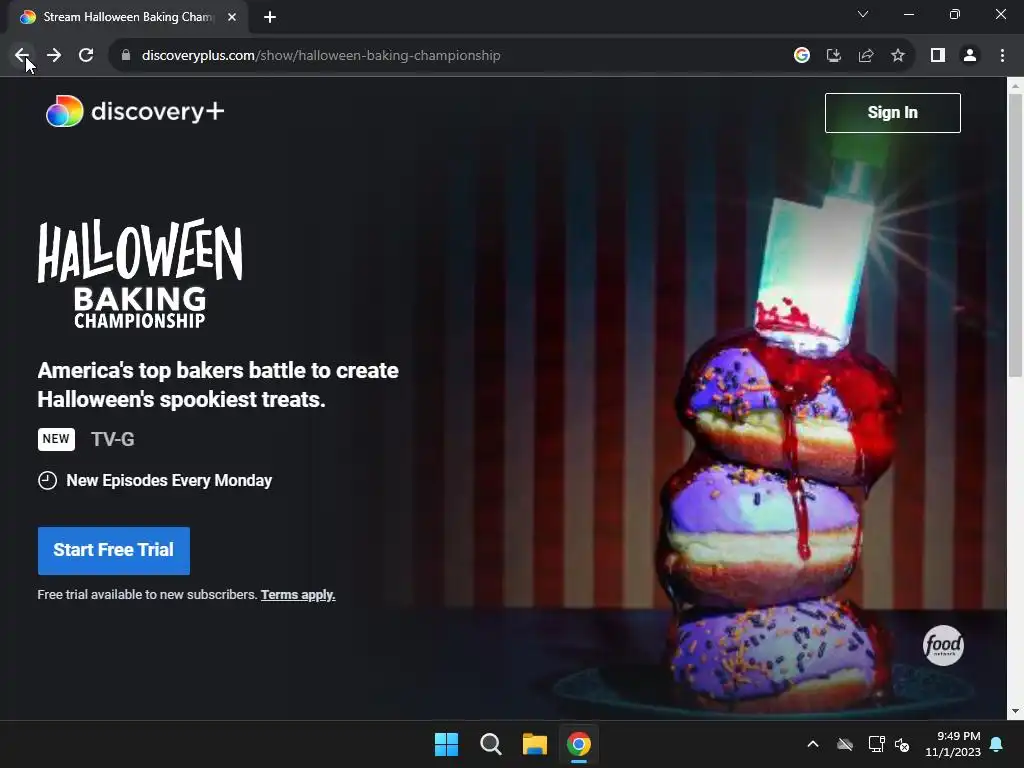Screen dimensions: 1024x768
Task: Click the Chrome taskbar icon
Action: (x=579, y=744)
